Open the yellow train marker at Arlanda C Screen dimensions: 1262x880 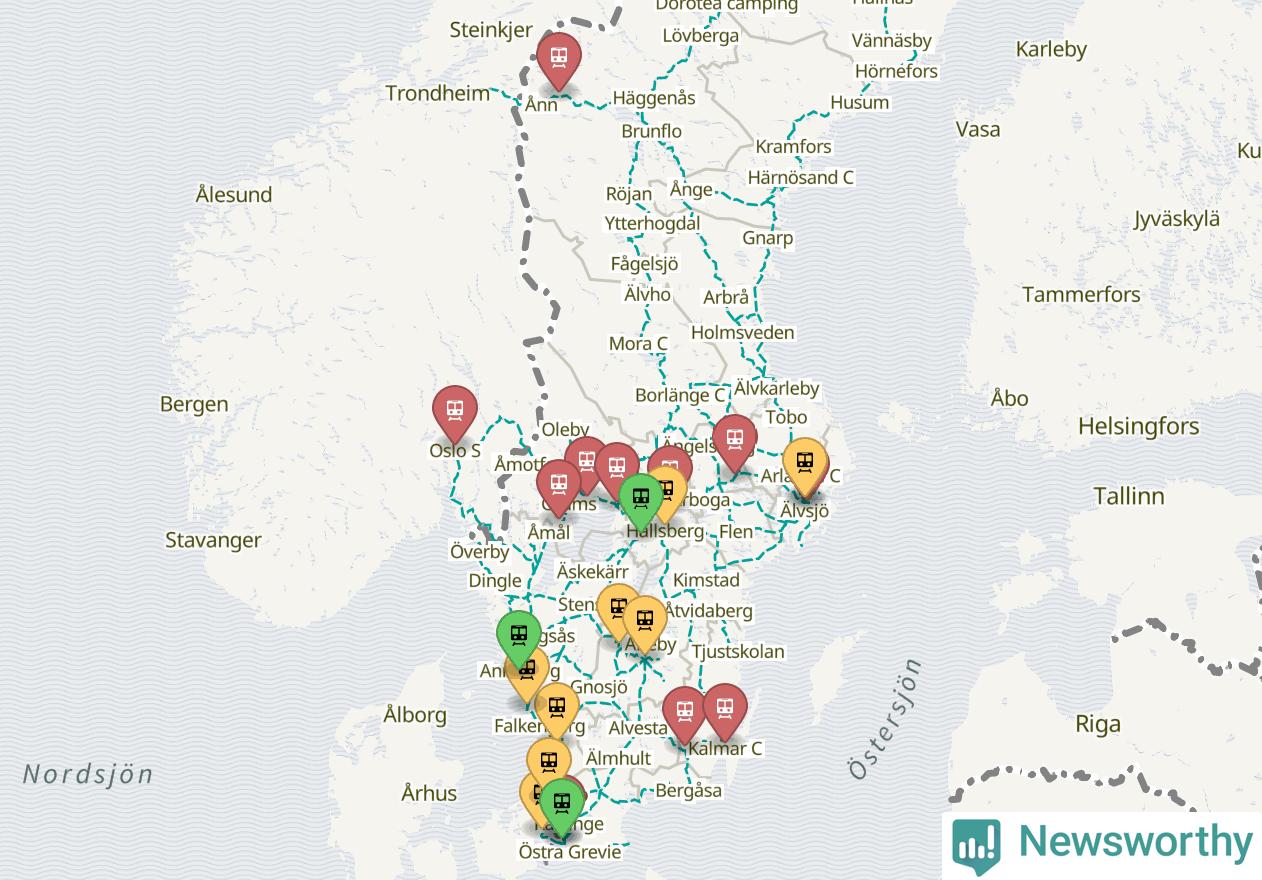pos(804,465)
